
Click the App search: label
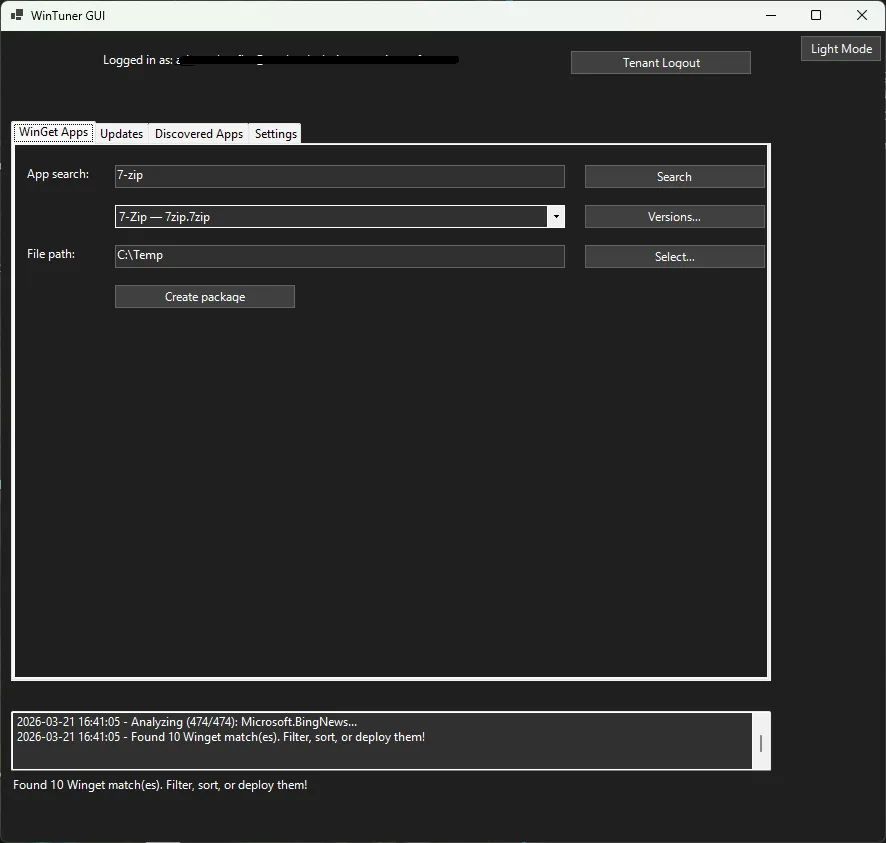coord(58,174)
